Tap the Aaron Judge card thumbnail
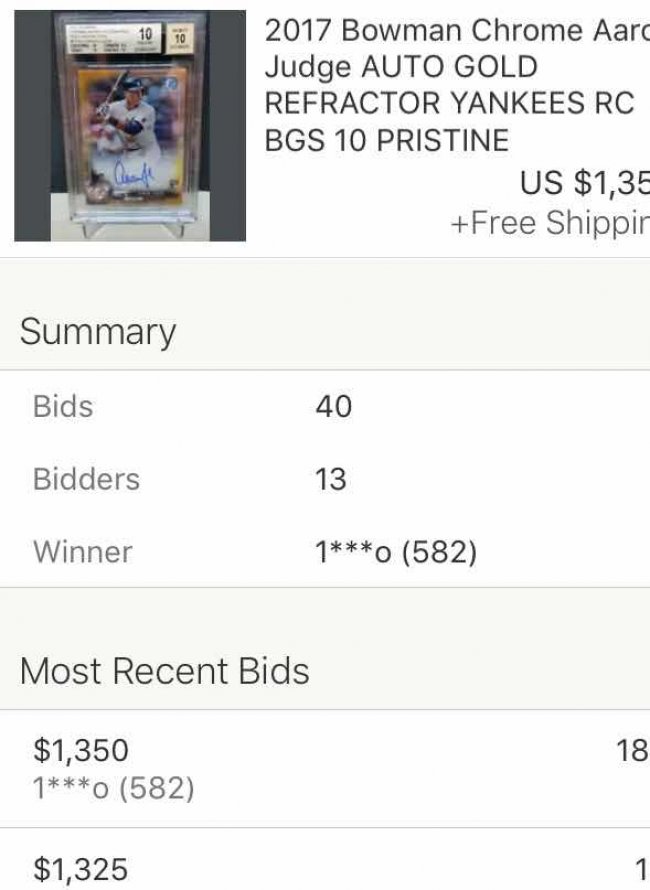Screen dimensions: 650x890 click(x=130, y=125)
